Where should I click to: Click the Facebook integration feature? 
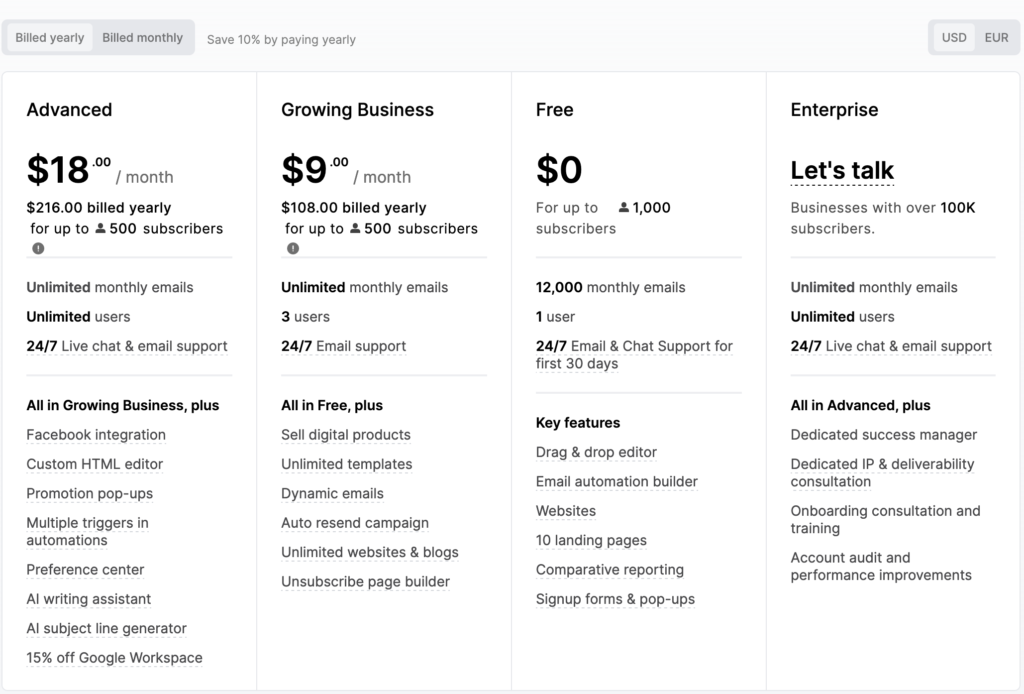coord(96,435)
